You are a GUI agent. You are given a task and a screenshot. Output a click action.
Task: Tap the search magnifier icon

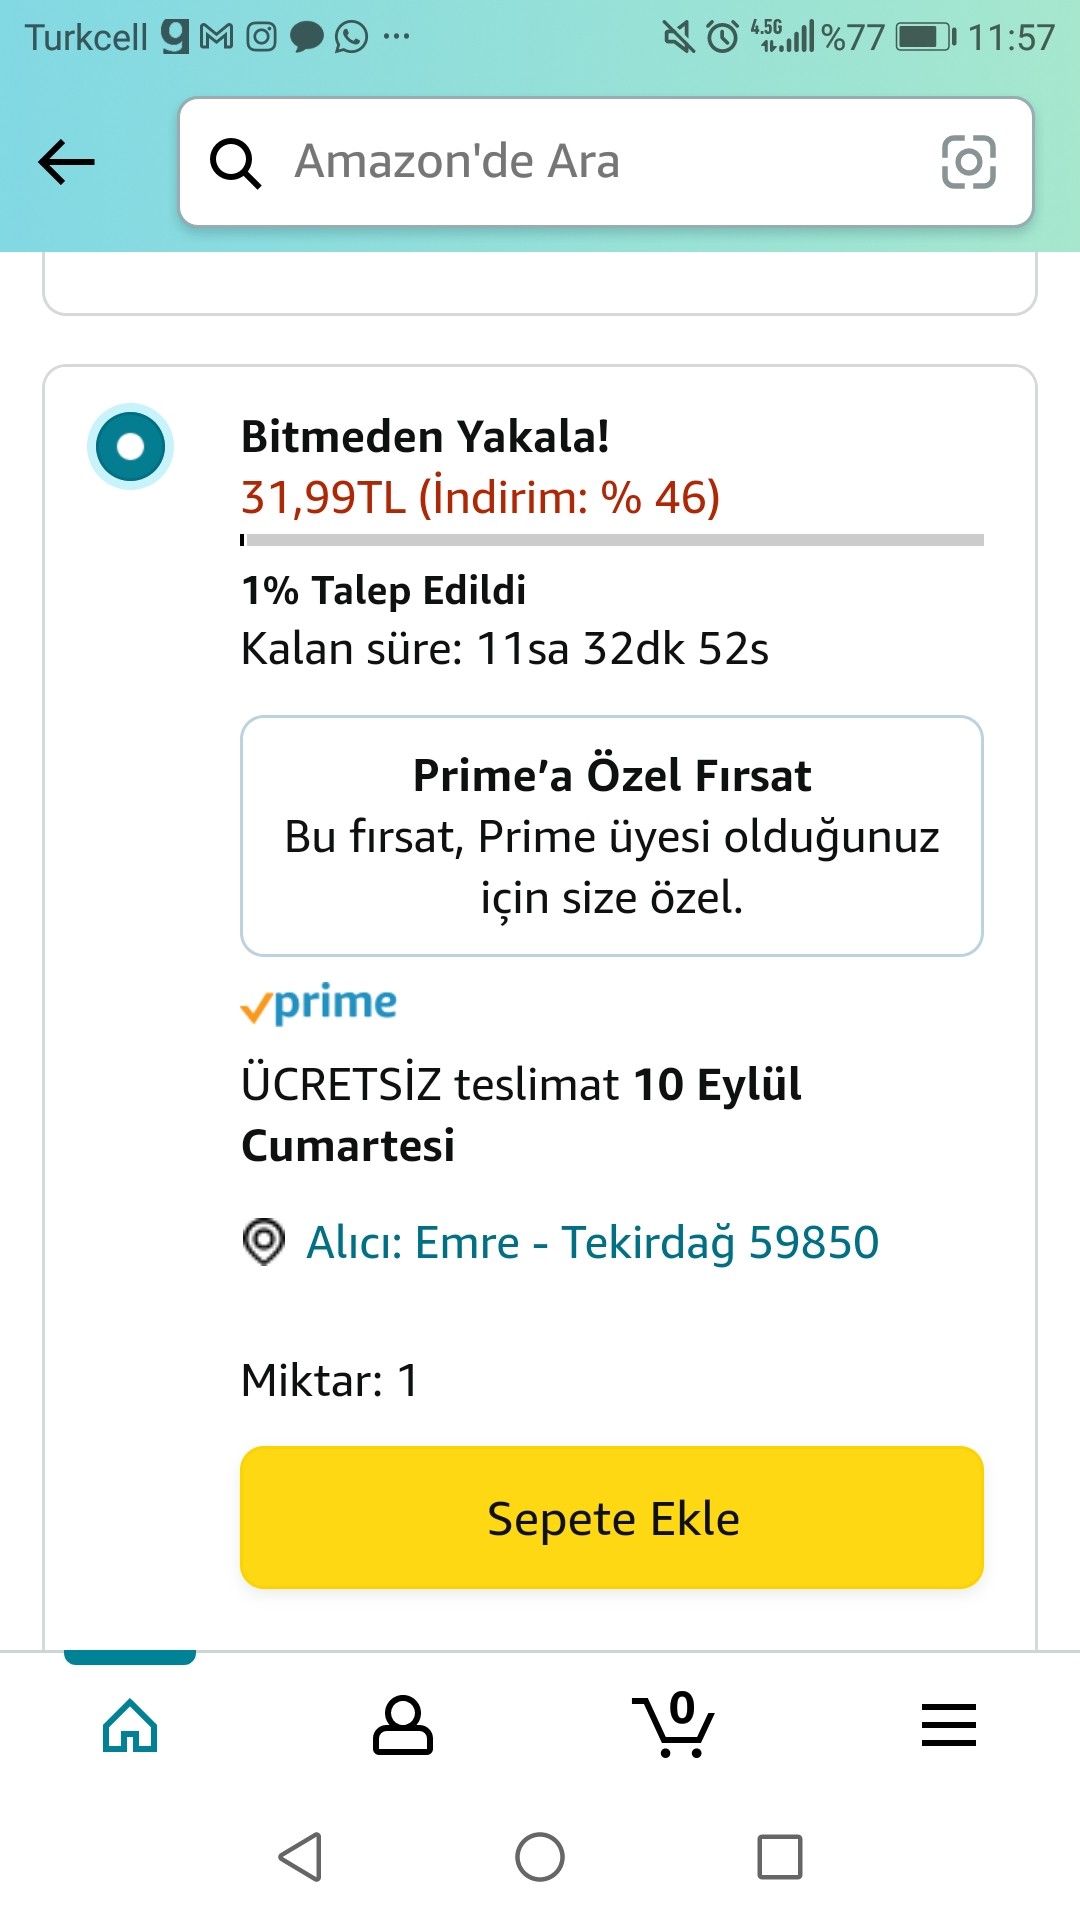pos(235,163)
